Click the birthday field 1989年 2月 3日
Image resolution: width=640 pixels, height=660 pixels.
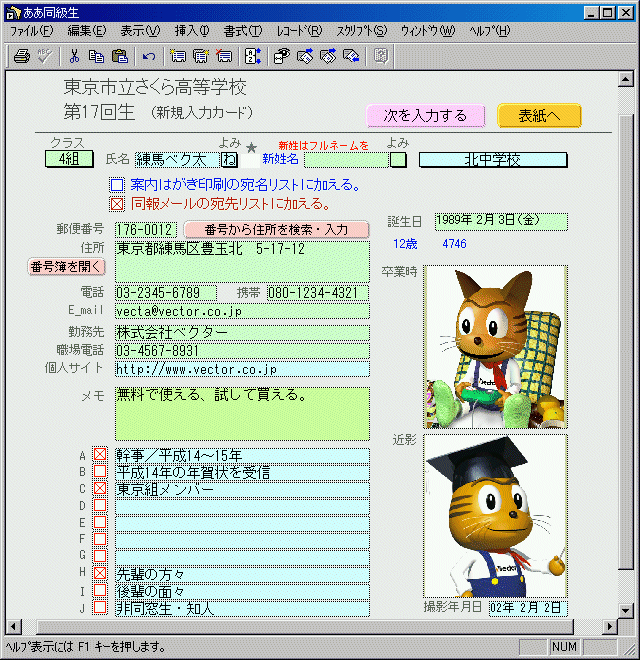pos(501,221)
